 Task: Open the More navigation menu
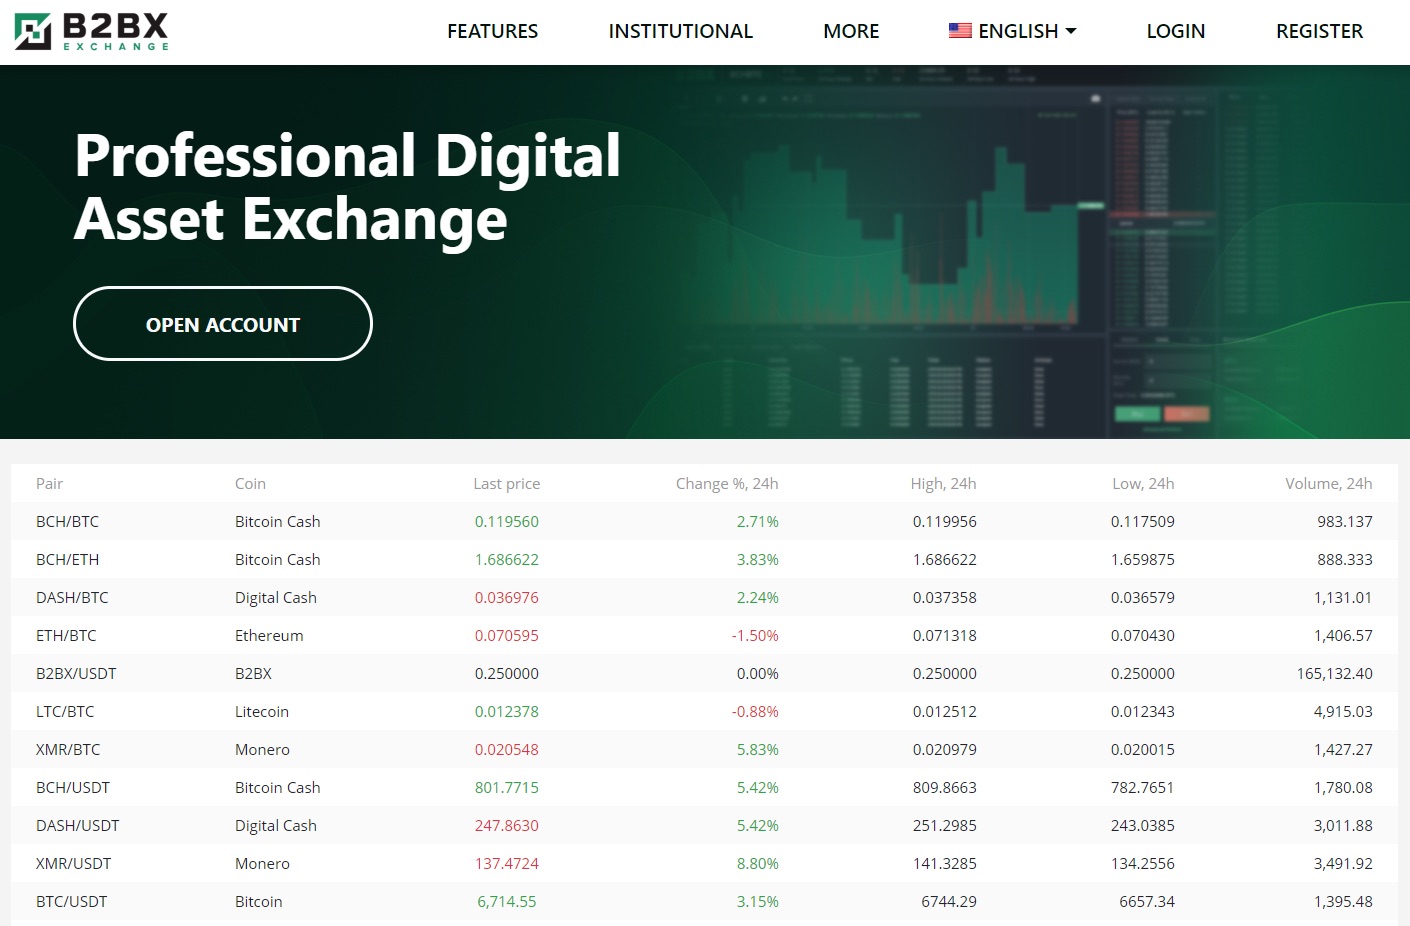point(851,32)
